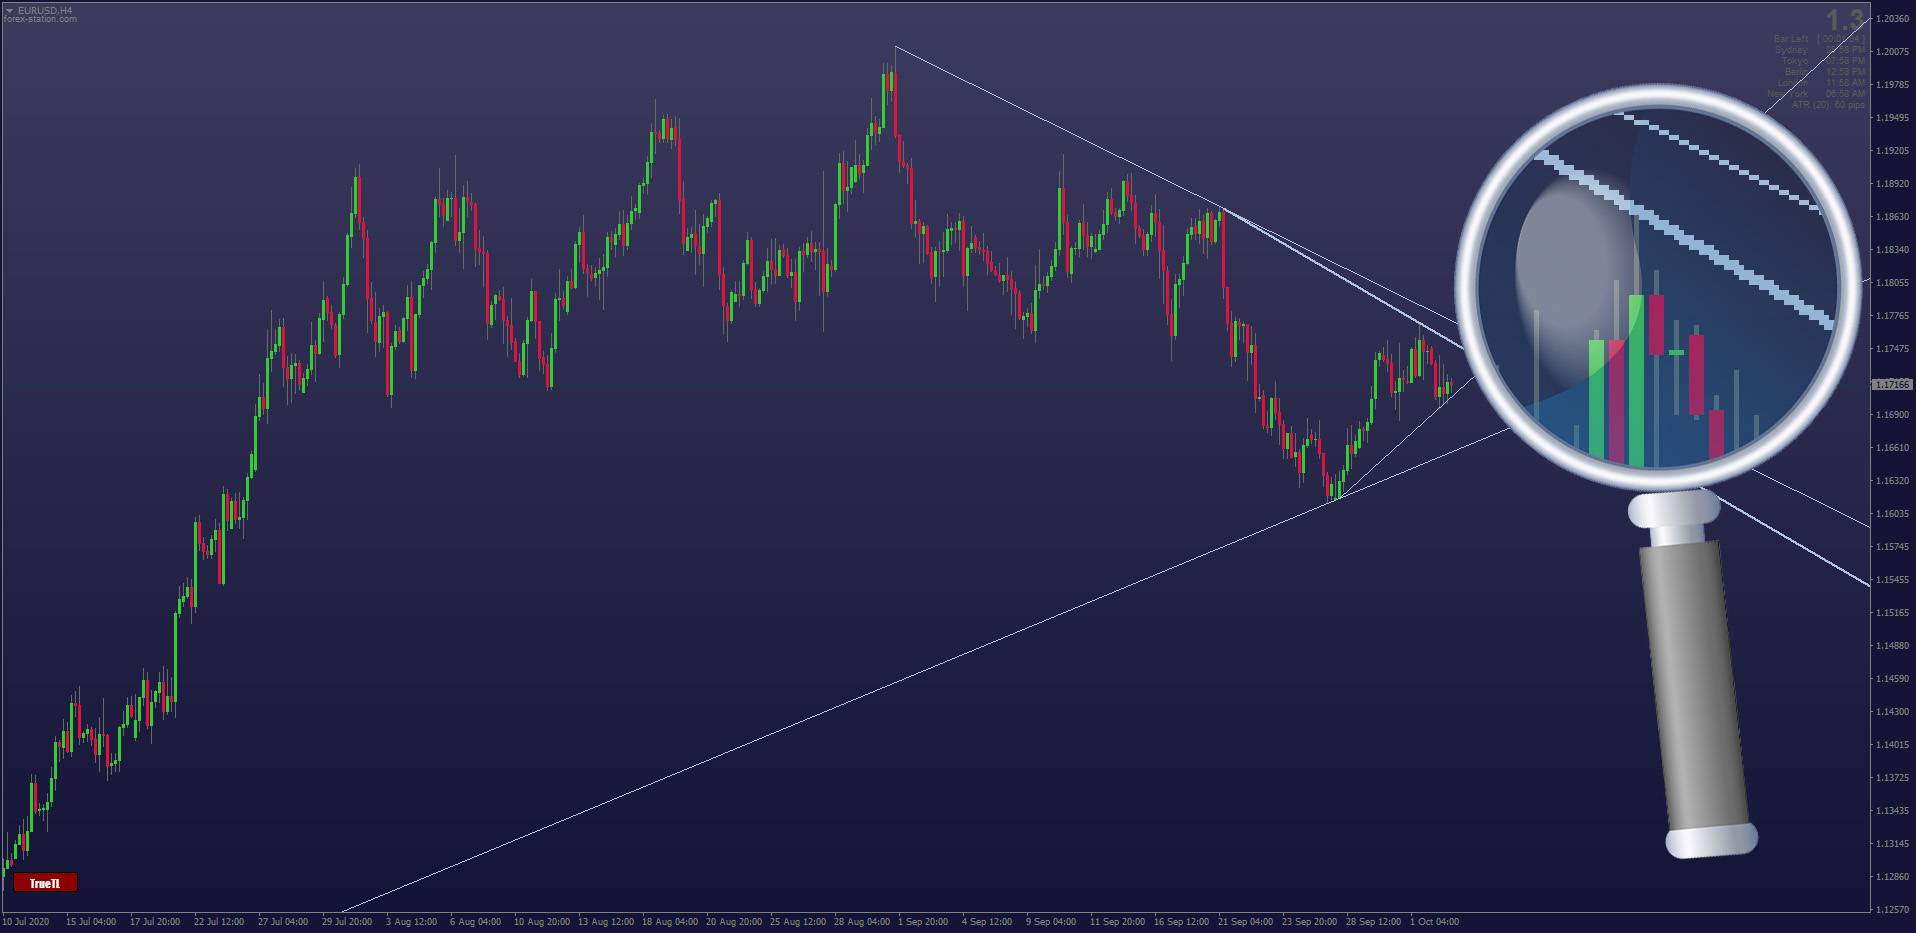Click the 22 Jul 12:00 time label
The width and height of the screenshot is (1916, 933).
(x=219, y=922)
